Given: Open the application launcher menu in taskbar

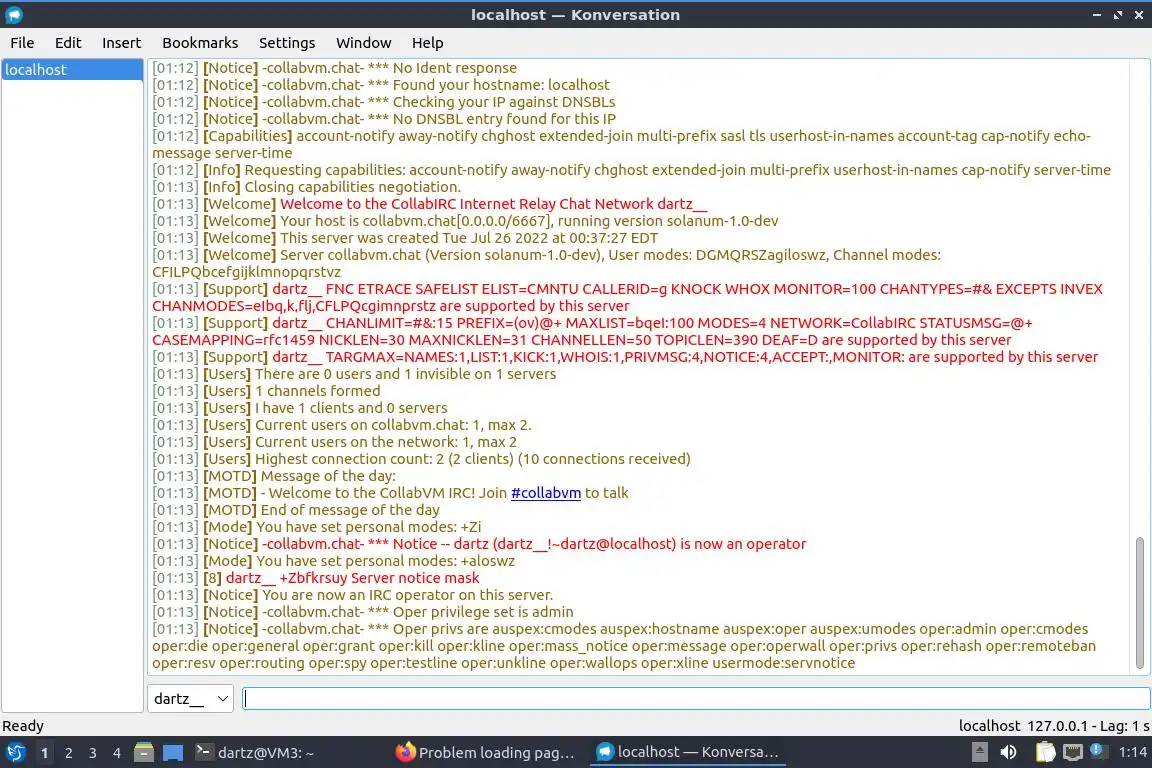Looking at the screenshot, I should [15, 753].
